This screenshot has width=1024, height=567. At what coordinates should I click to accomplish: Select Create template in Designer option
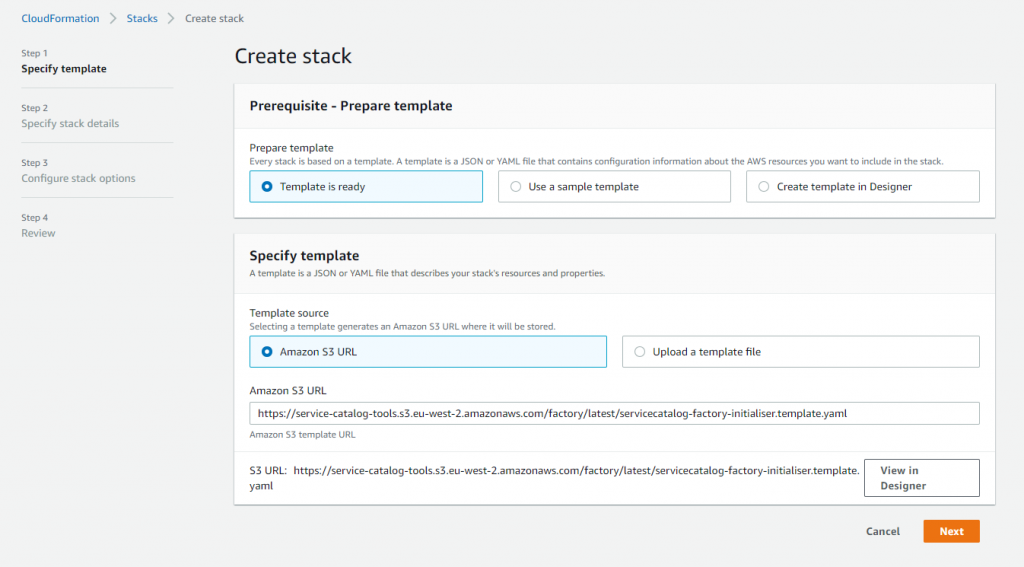[x=863, y=187]
